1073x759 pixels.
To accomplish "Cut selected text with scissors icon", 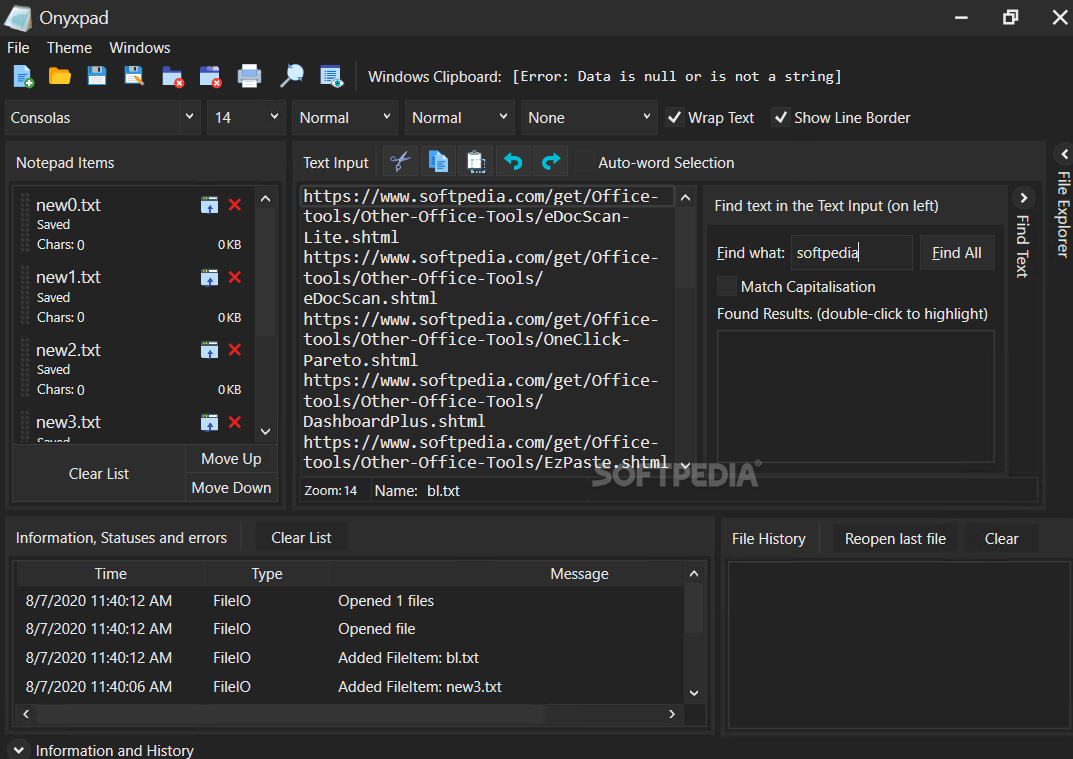I will (400, 162).
